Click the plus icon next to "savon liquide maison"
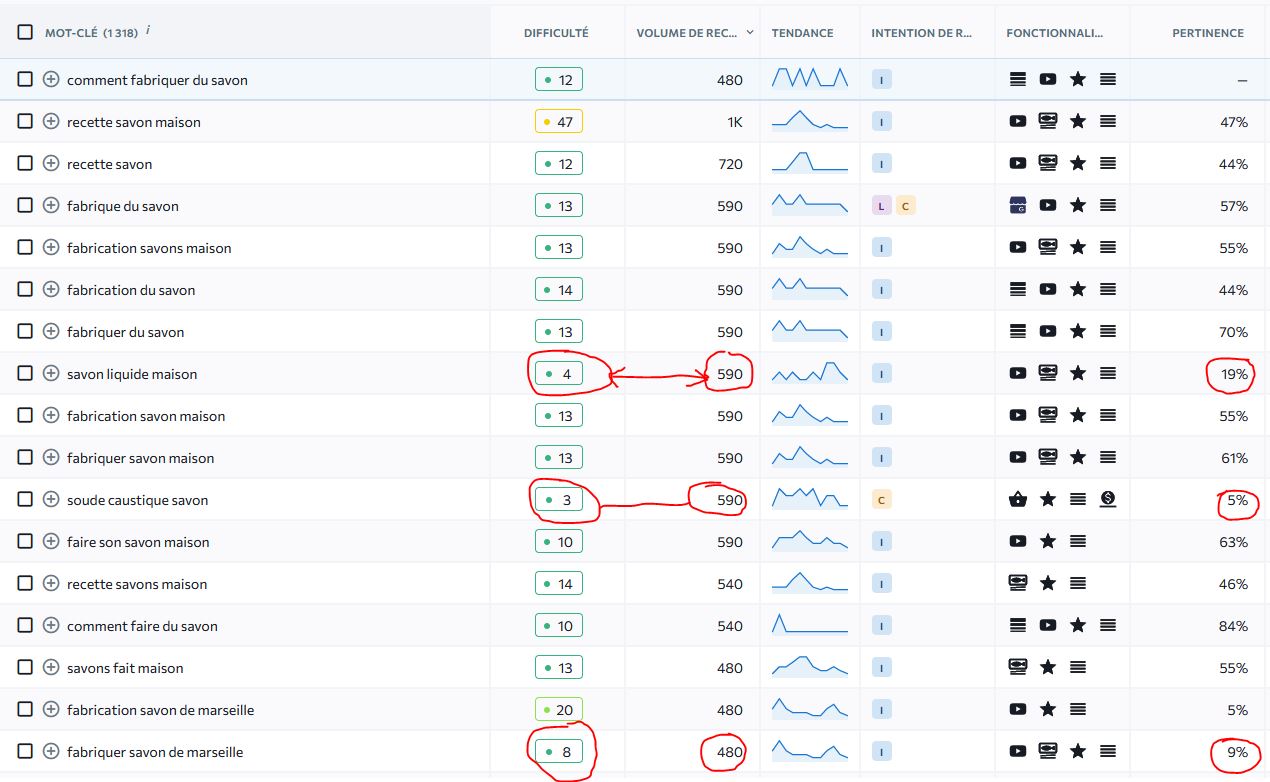1270x782 pixels. pos(50,373)
